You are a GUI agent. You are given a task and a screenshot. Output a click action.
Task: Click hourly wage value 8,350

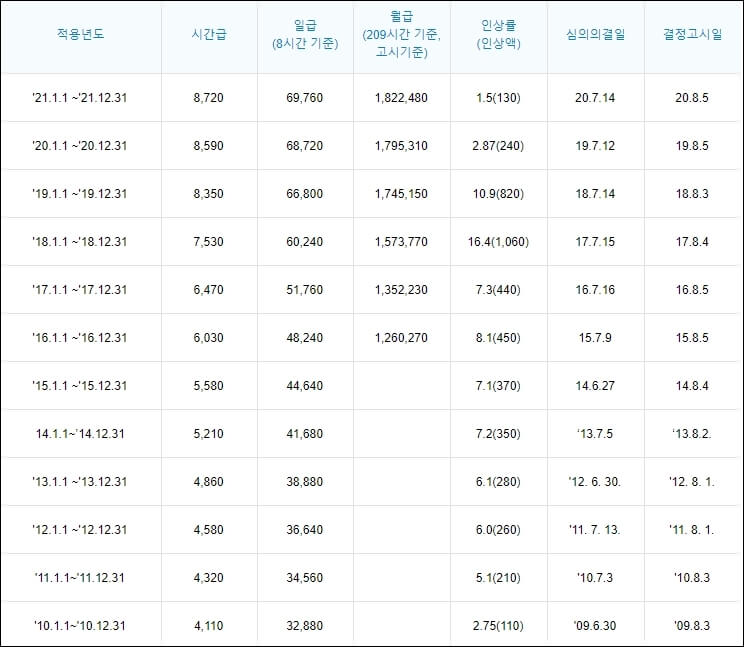(208, 194)
